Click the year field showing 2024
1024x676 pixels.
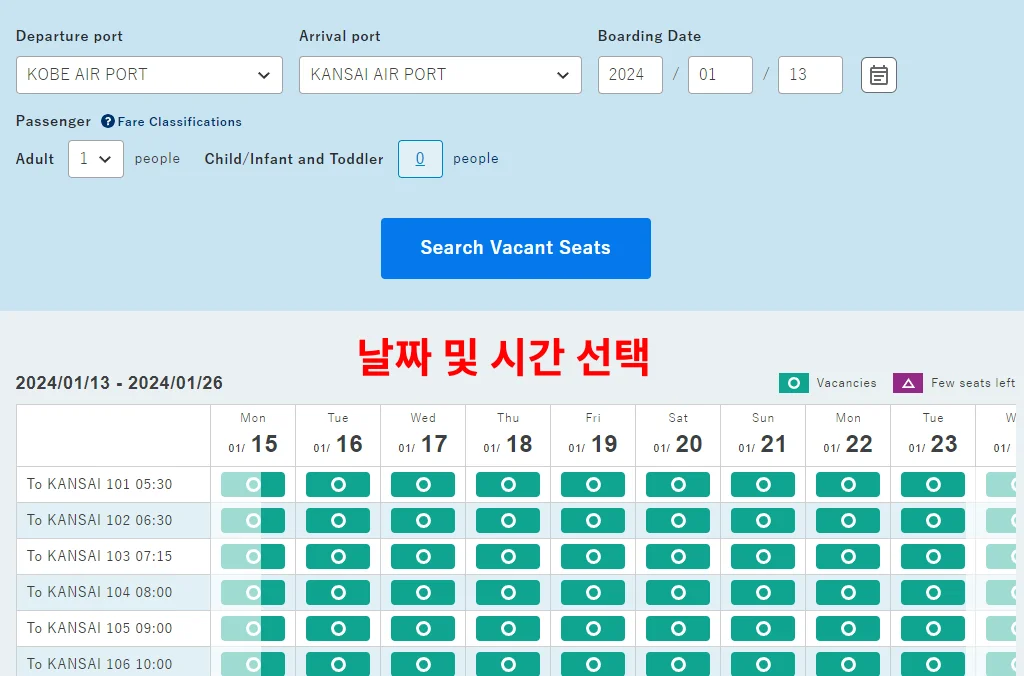coord(630,74)
